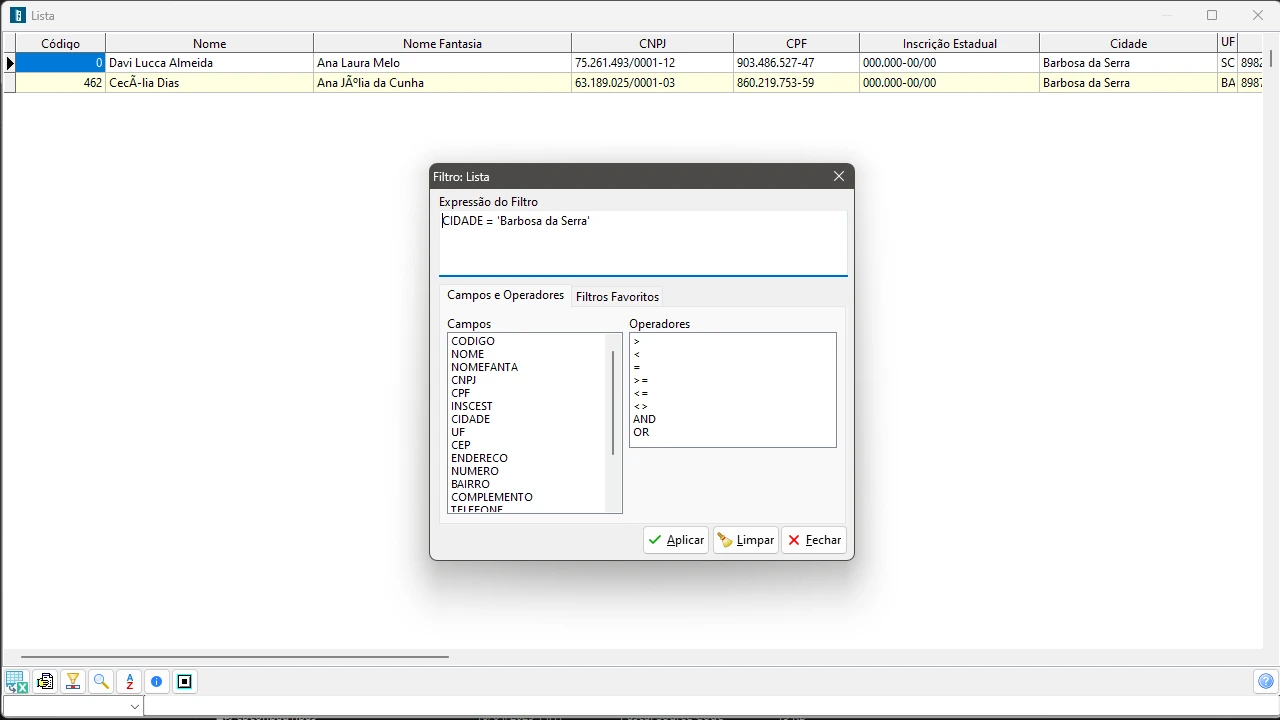Choose the > operator
1280x720 pixels.
[x=637, y=341]
